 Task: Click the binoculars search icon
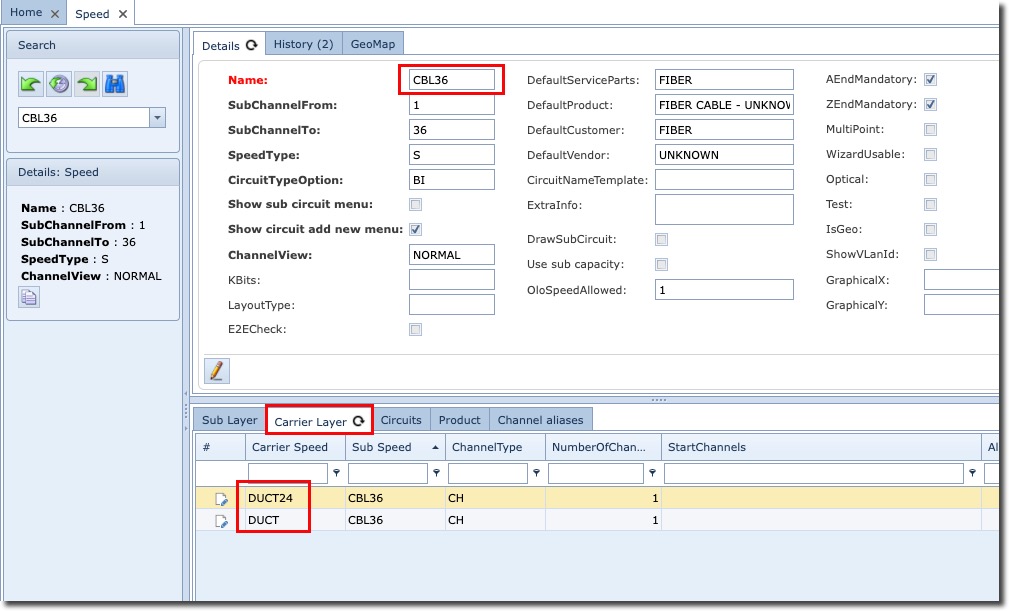click(115, 84)
